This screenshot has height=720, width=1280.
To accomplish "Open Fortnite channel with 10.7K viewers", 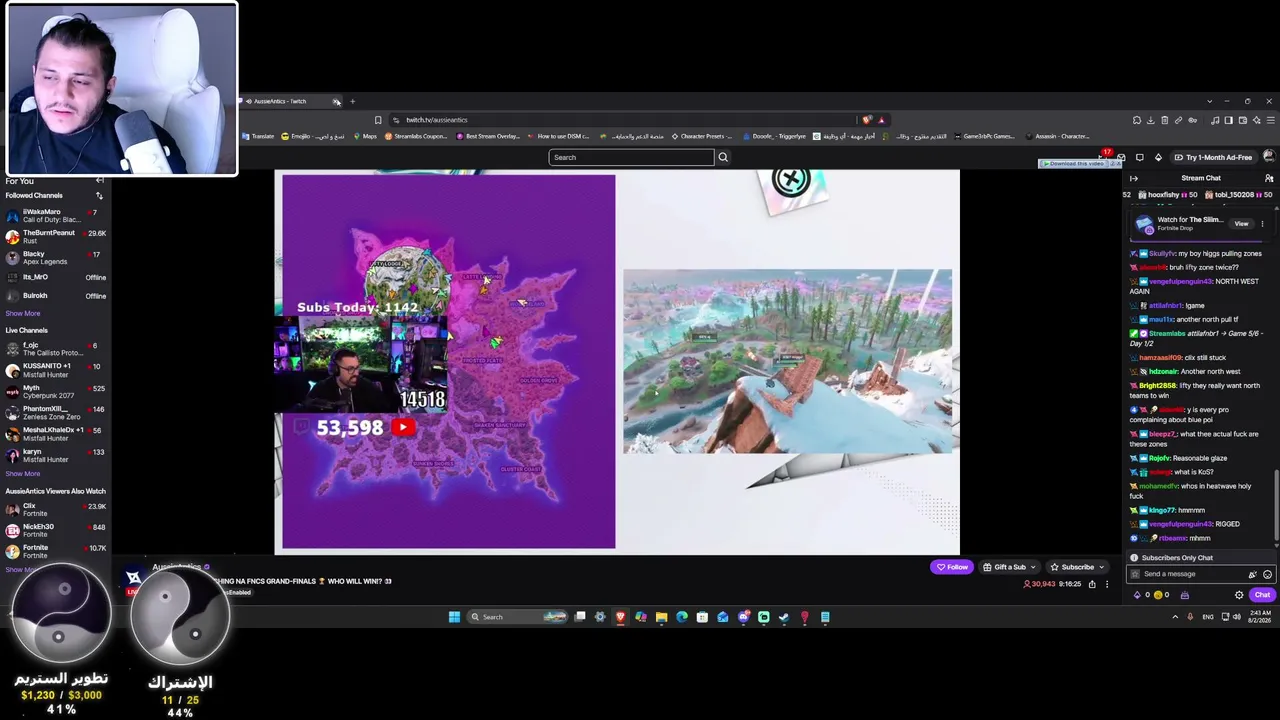I will pyautogui.click(x=55, y=551).
